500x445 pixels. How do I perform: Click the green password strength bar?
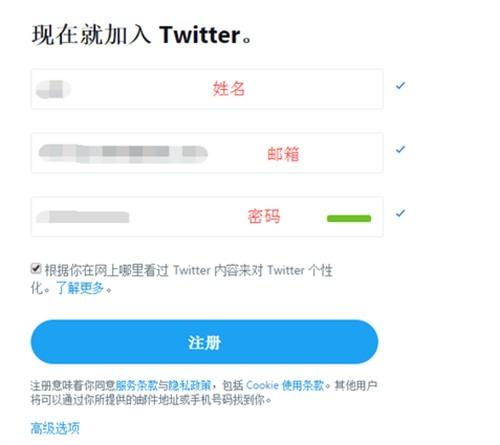[349, 218]
